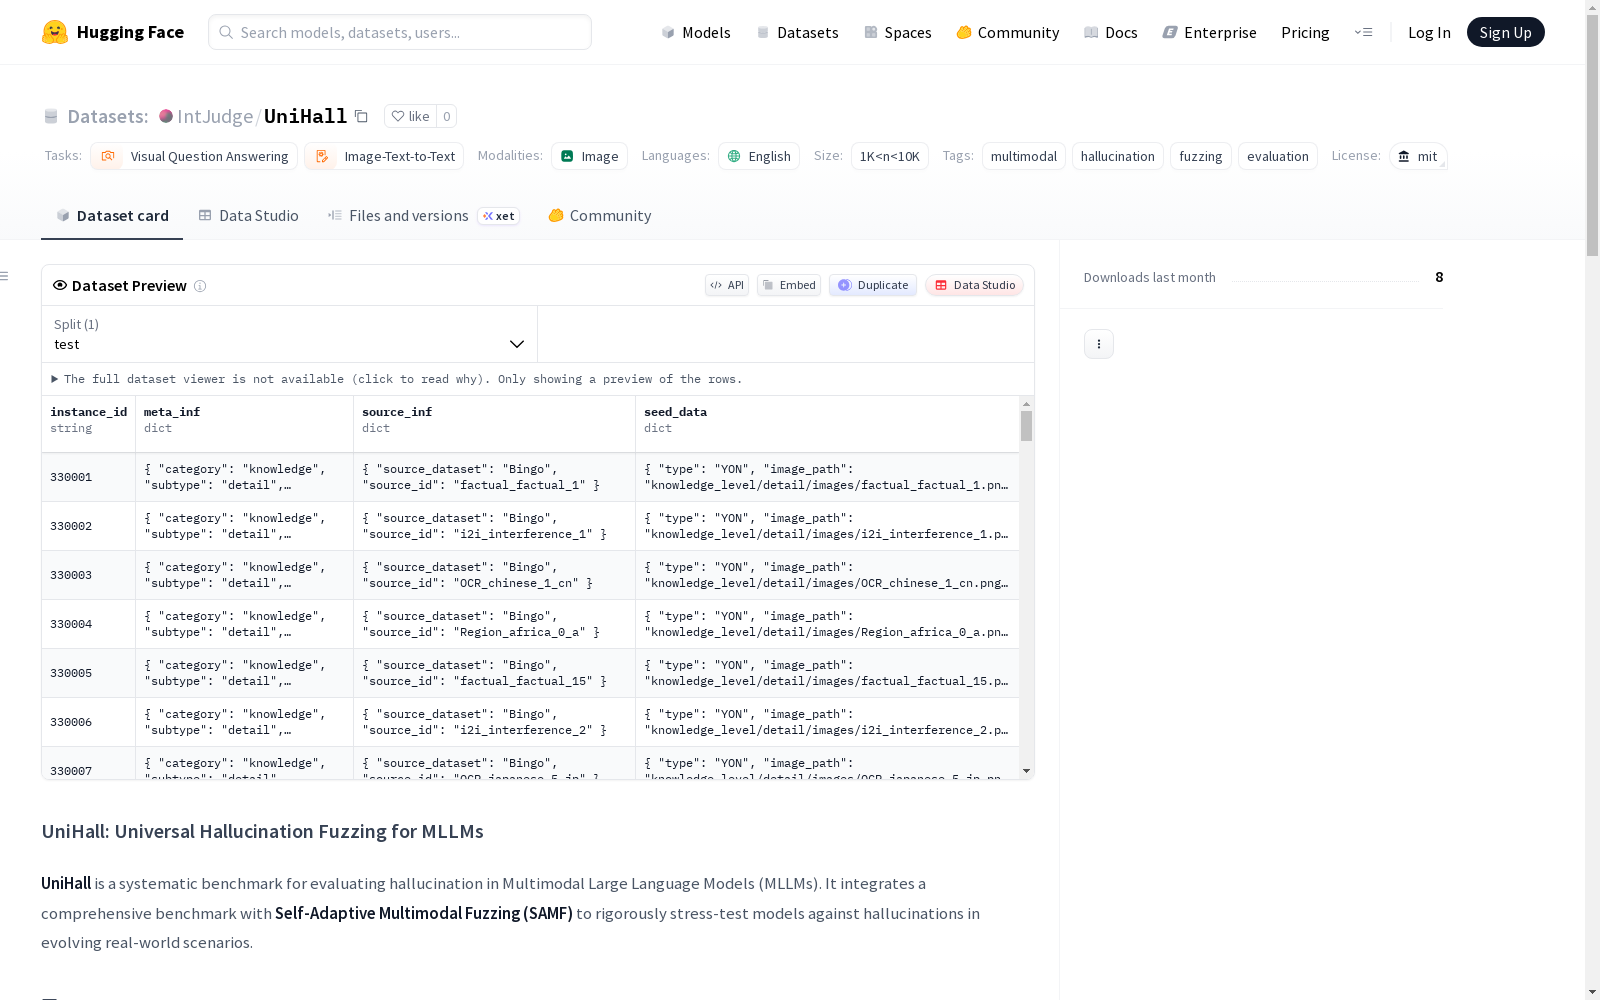Click the source_inf cell containing OCR_chinese_1_cn
The width and height of the screenshot is (1600, 1000).
tap(494, 575)
